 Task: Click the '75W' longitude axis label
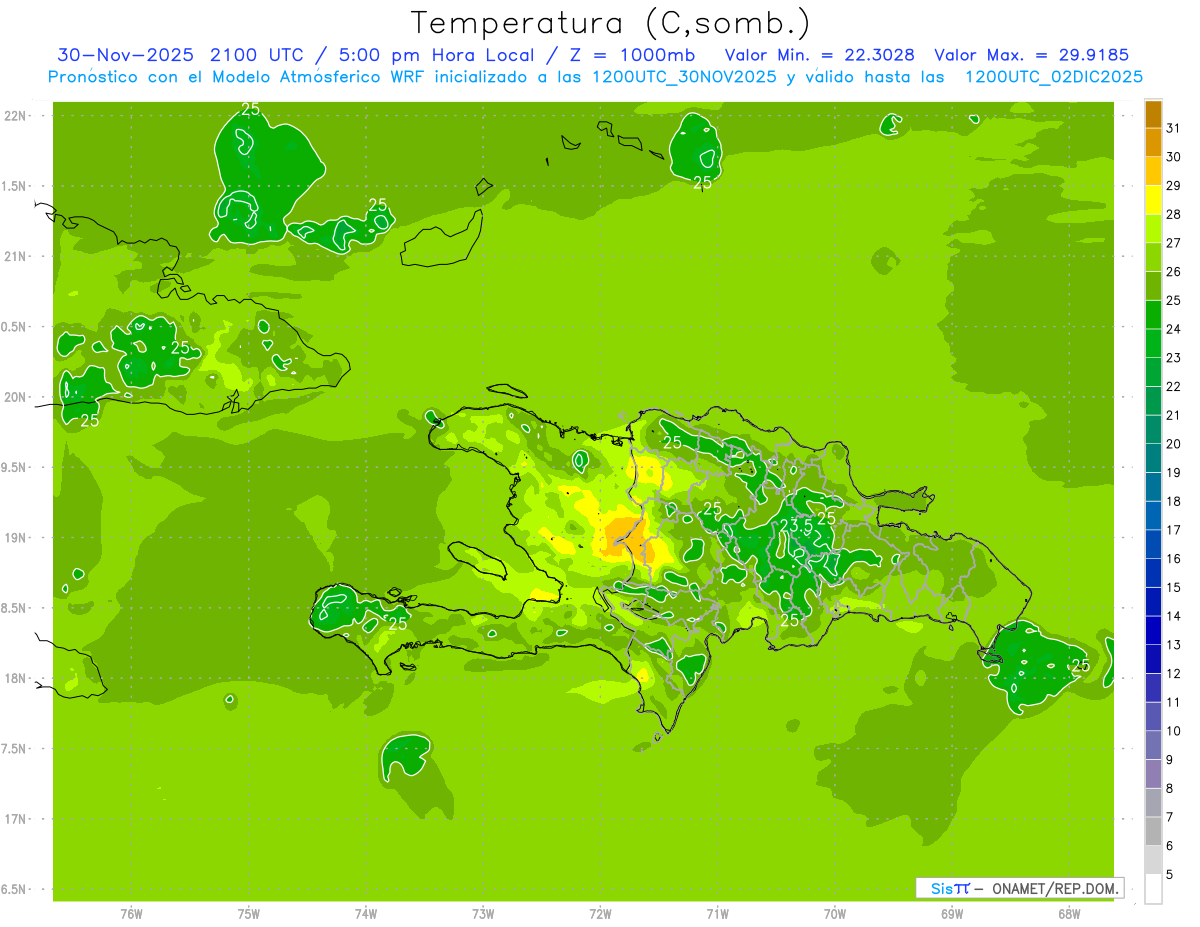249,913
